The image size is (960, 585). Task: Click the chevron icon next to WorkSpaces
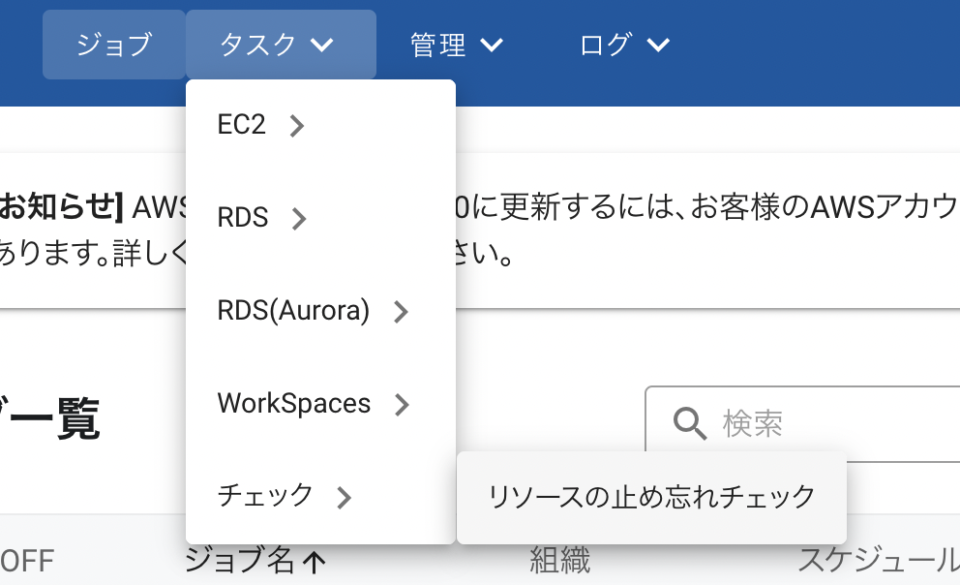coord(401,404)
